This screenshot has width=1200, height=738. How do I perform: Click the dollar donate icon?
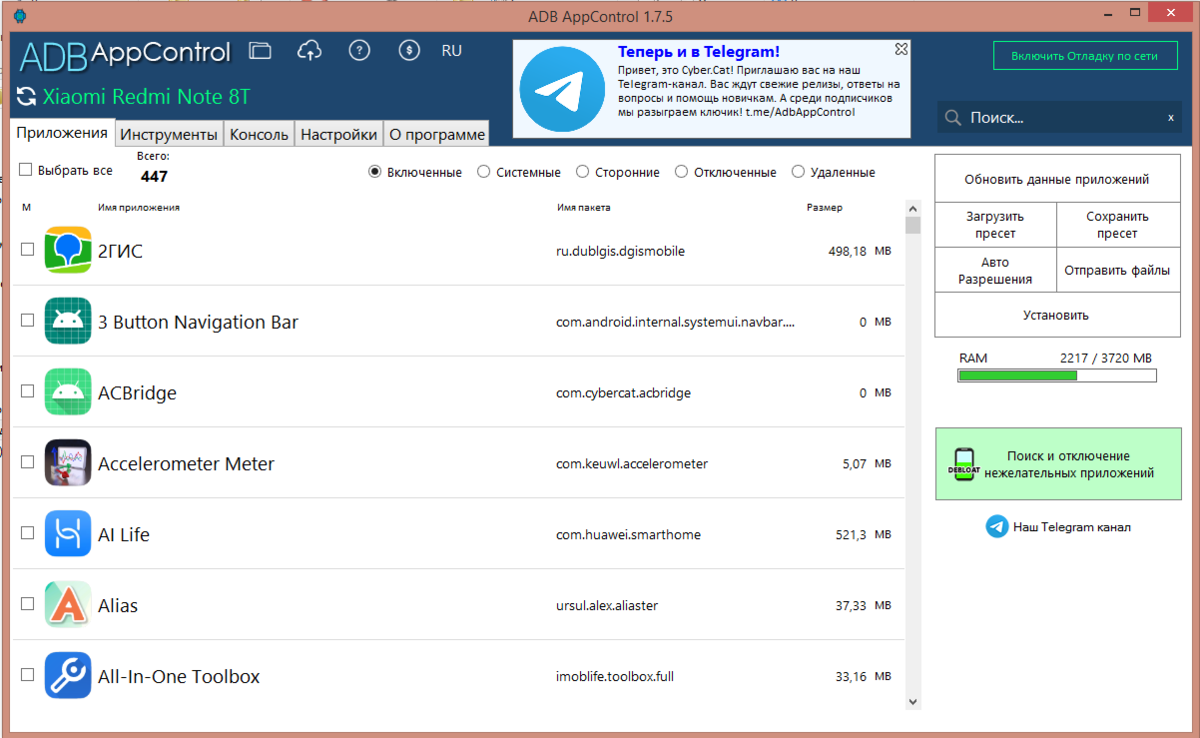tap(409, 51)
